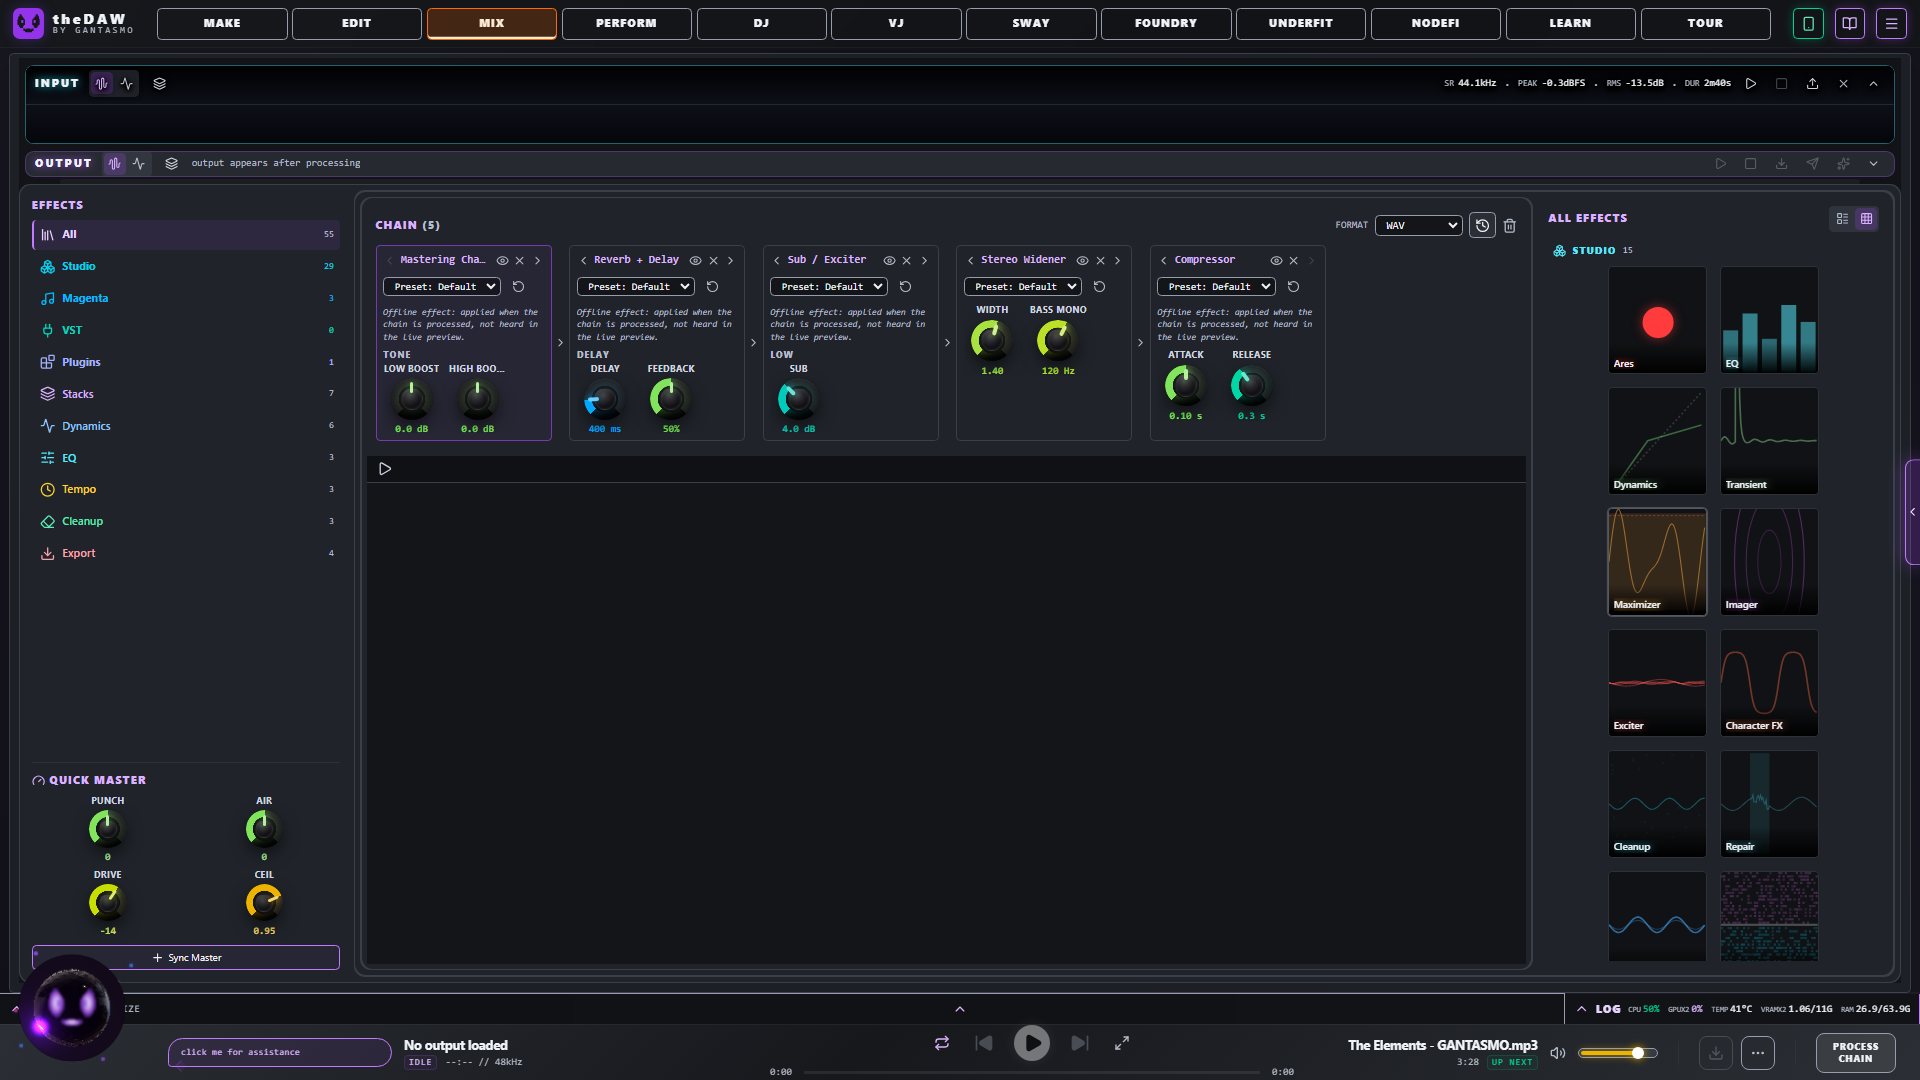Screen dimensions: 1920x1080
Task: Adjust the player volume slider
Action: (1617, 1053)
